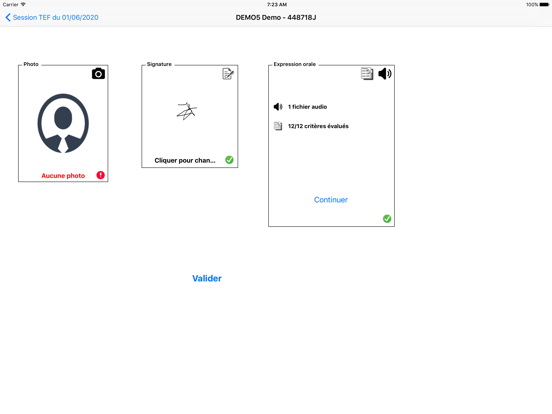Click the 12/12 critères évalués text
The image size is (552, 414).
click(x=318, y=126)
